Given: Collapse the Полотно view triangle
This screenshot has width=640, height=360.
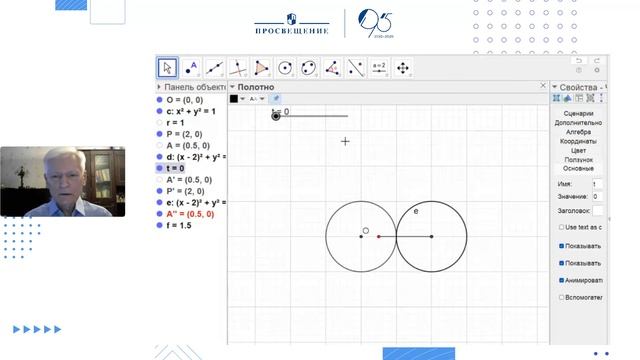Looking at the screenshot, I should click(232, 87).
